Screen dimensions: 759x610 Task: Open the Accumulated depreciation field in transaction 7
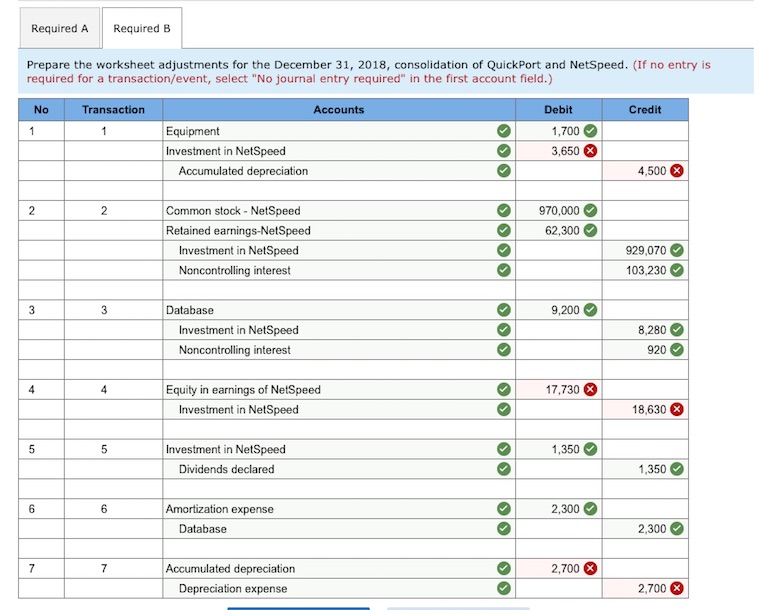[339, 568]
